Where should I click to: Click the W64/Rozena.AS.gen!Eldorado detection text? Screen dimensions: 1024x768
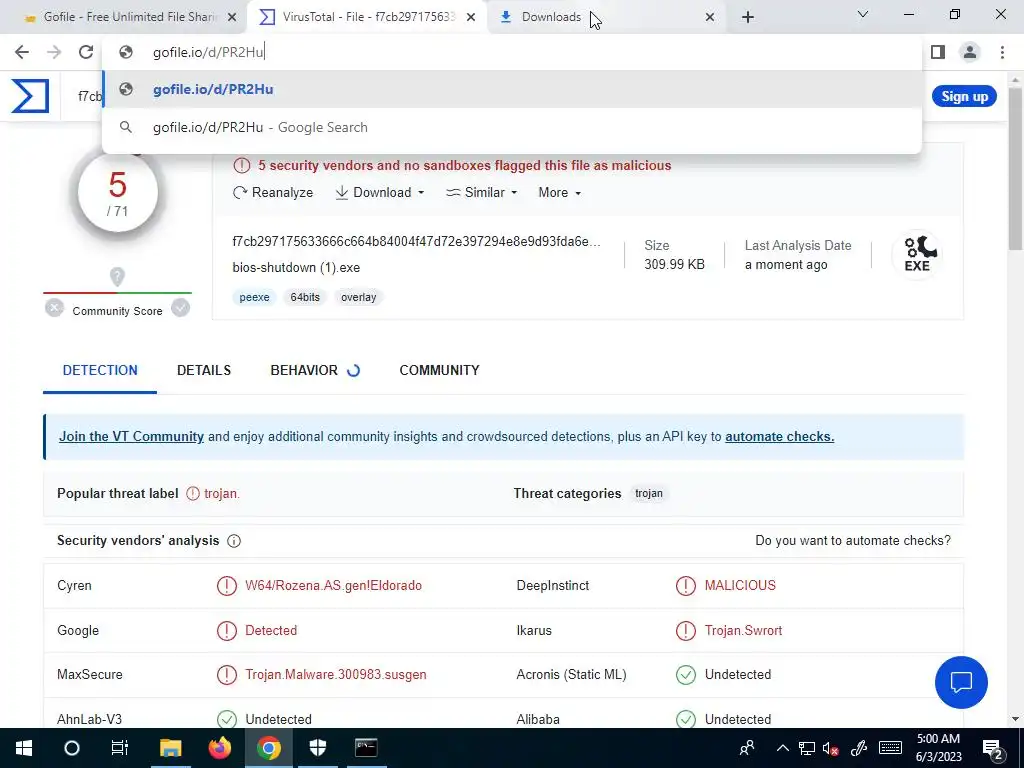pyautogui.click(x=333, y=585)
